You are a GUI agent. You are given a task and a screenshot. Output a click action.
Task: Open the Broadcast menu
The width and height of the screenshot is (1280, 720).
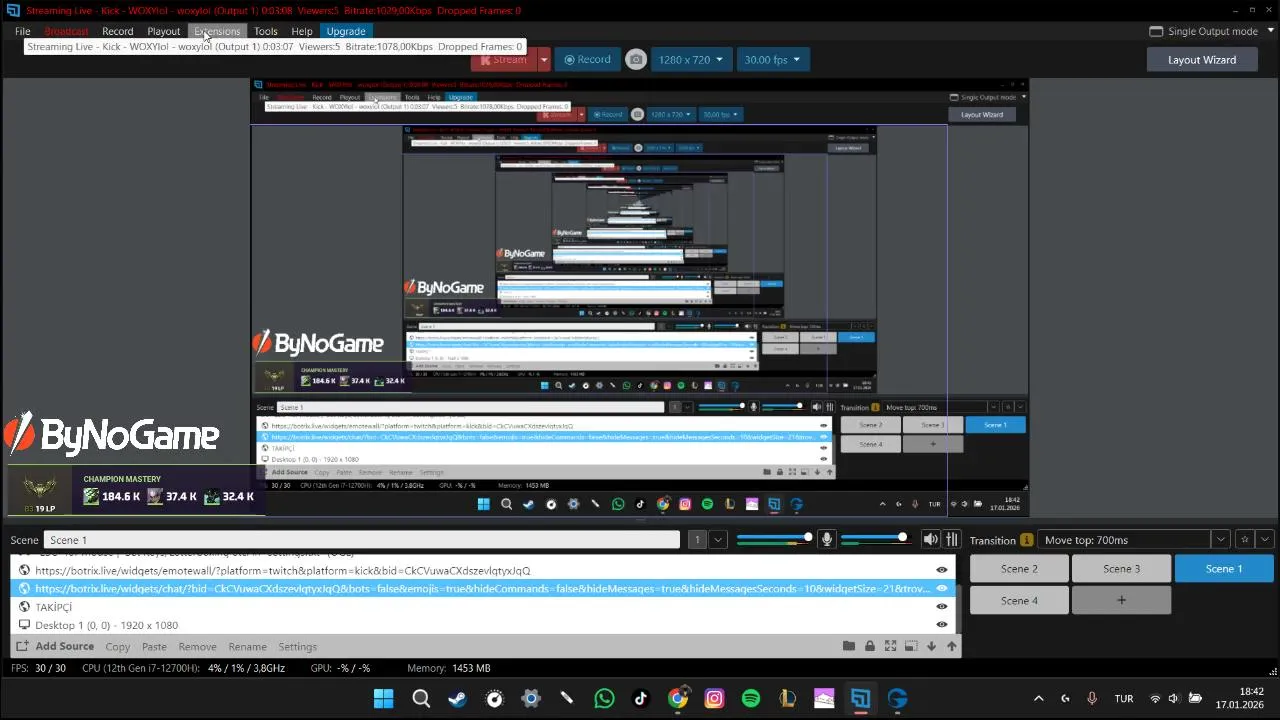[66, 31]
